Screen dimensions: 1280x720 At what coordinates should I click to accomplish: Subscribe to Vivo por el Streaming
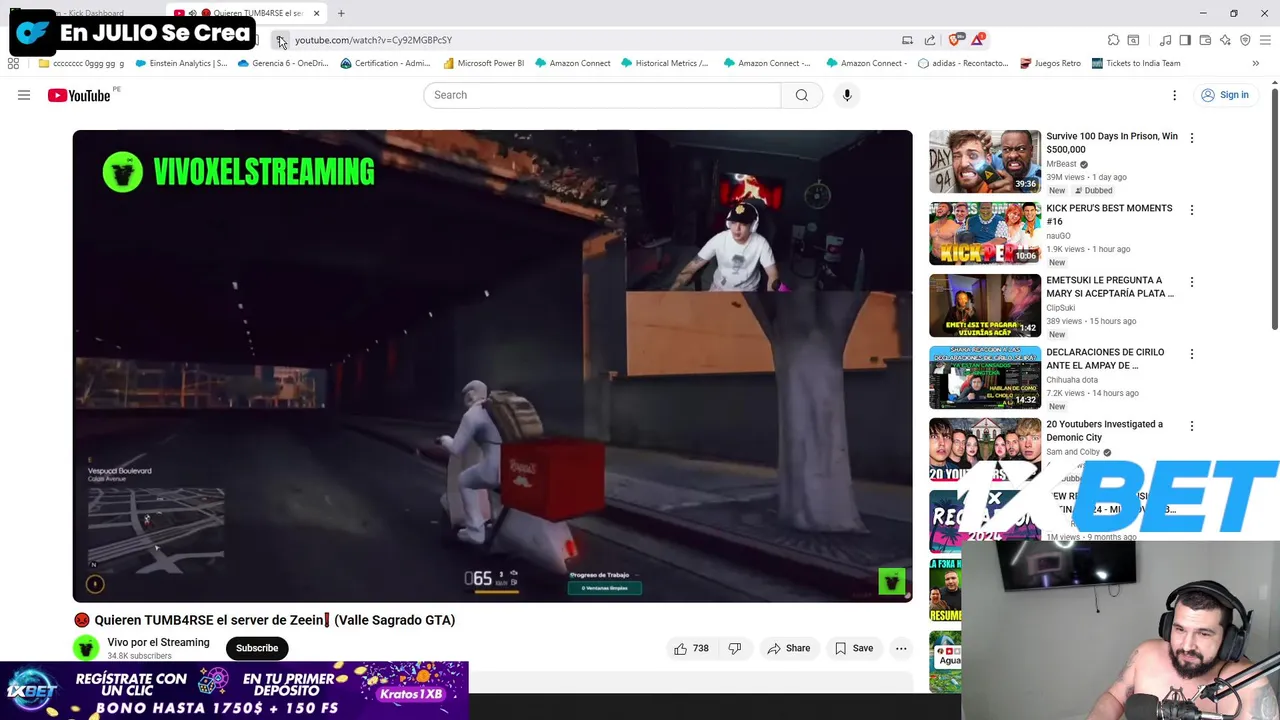coord(257,648)
